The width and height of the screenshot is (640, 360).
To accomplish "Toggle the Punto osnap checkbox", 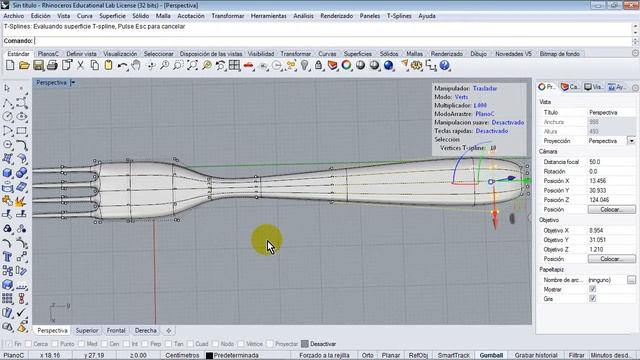I will coord(55,344).
